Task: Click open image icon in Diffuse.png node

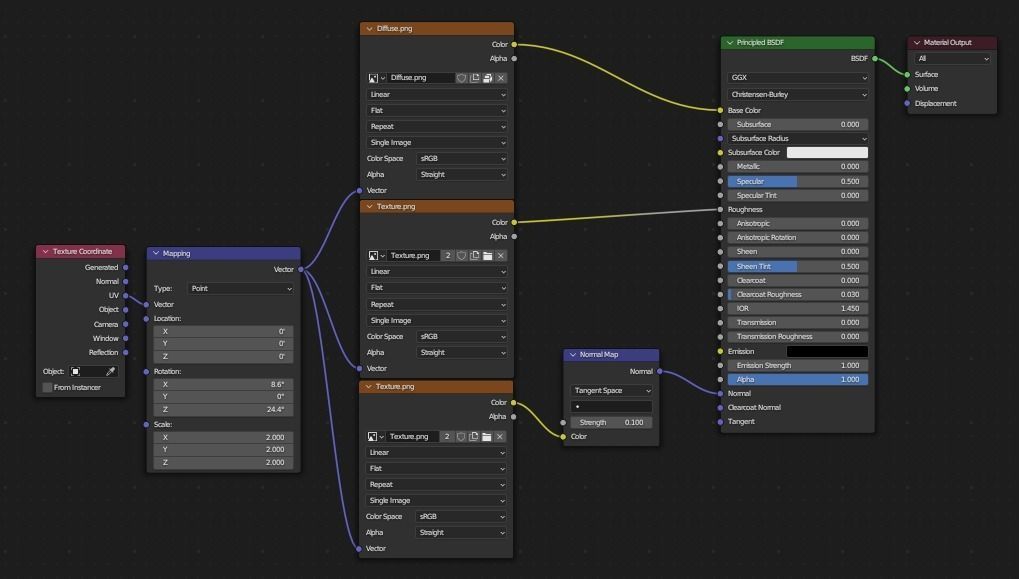Action: 487,78
